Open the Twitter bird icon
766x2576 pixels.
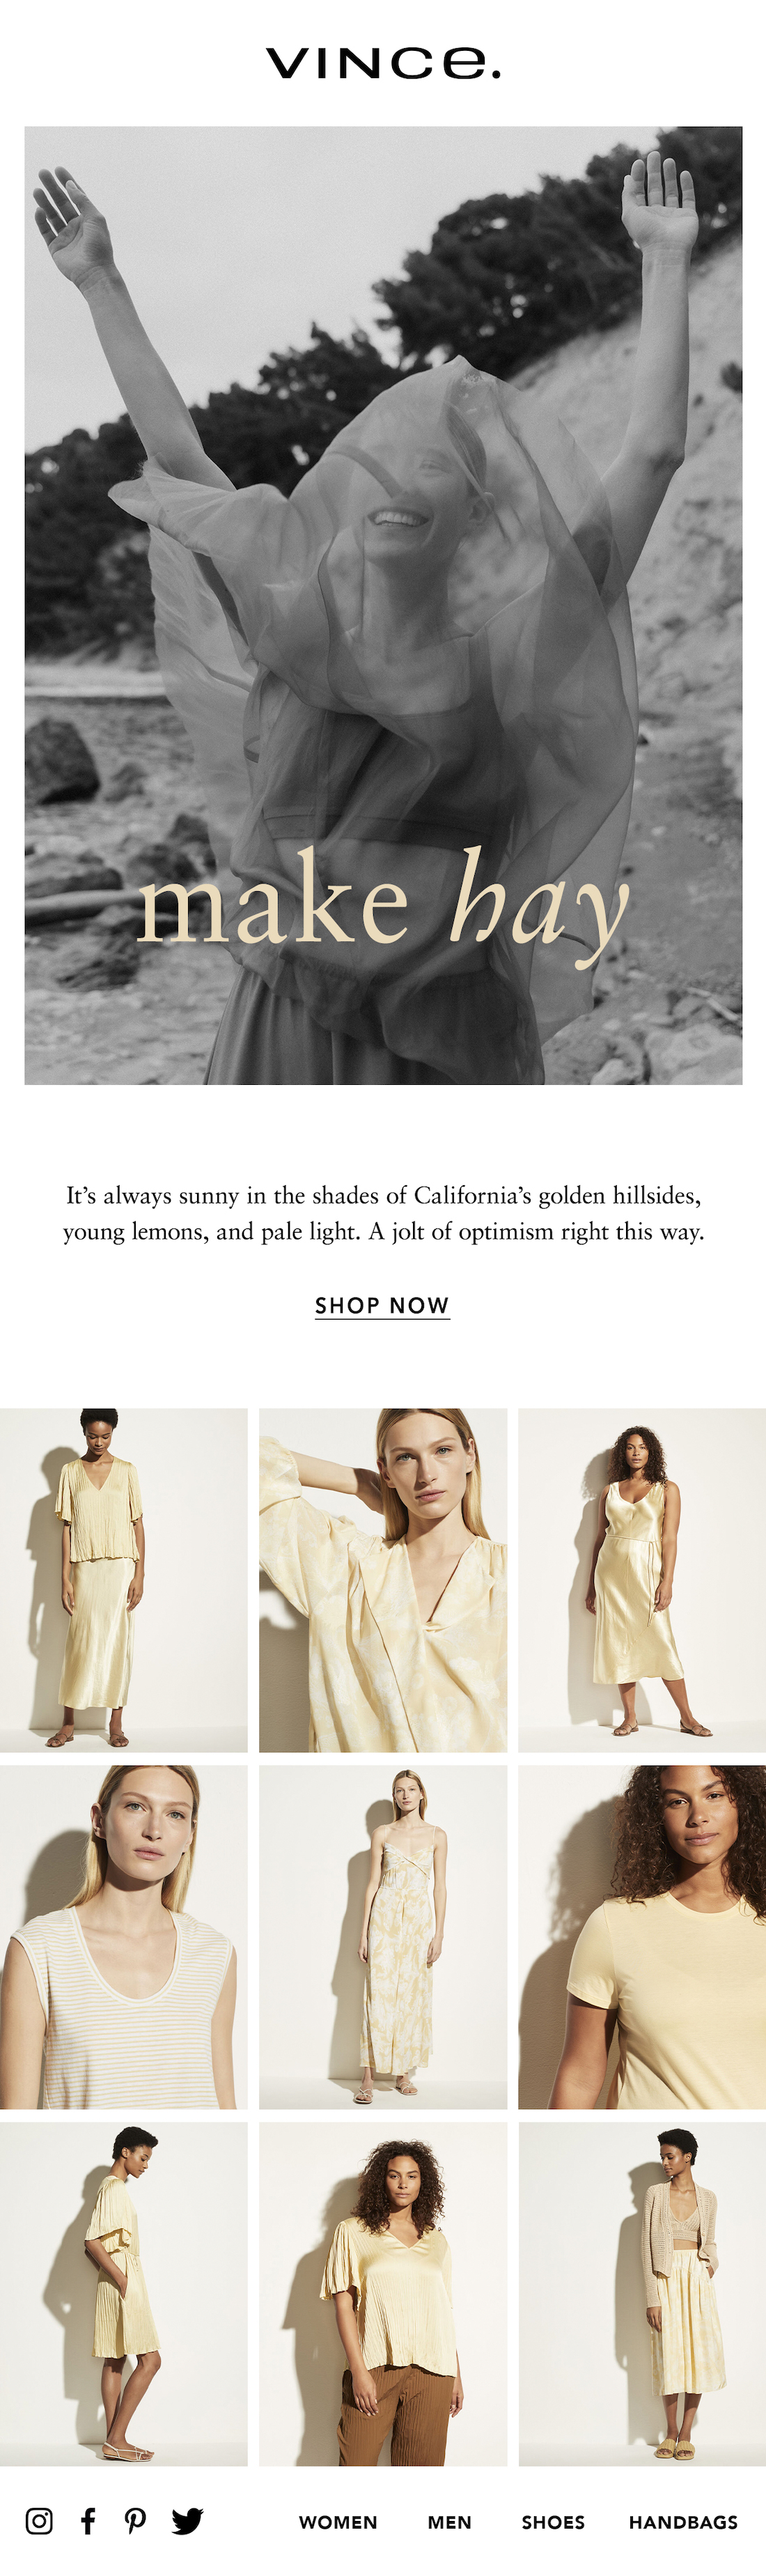(187, 2521)
